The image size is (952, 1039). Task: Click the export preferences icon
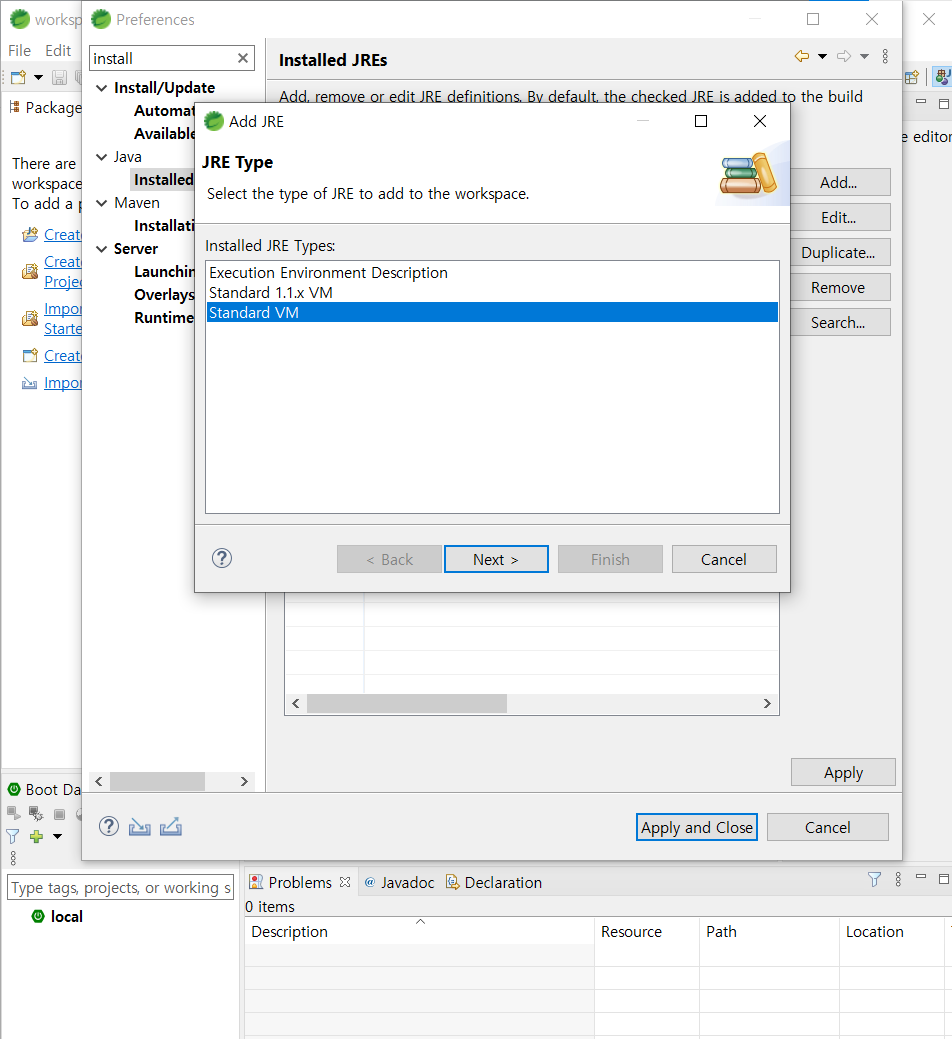click(x=171, y=827)
